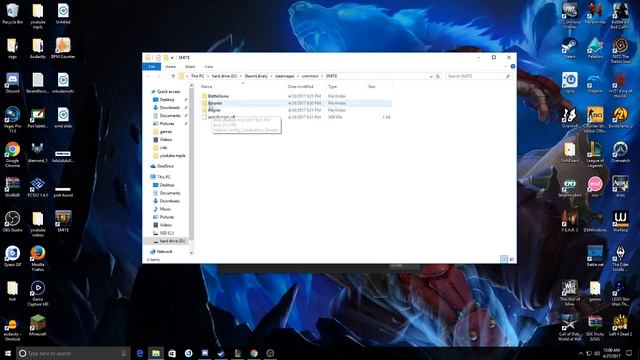Open the BPM Counter desktop icon
This screenshot has height=360, width=640.
(x=63, y=48)
